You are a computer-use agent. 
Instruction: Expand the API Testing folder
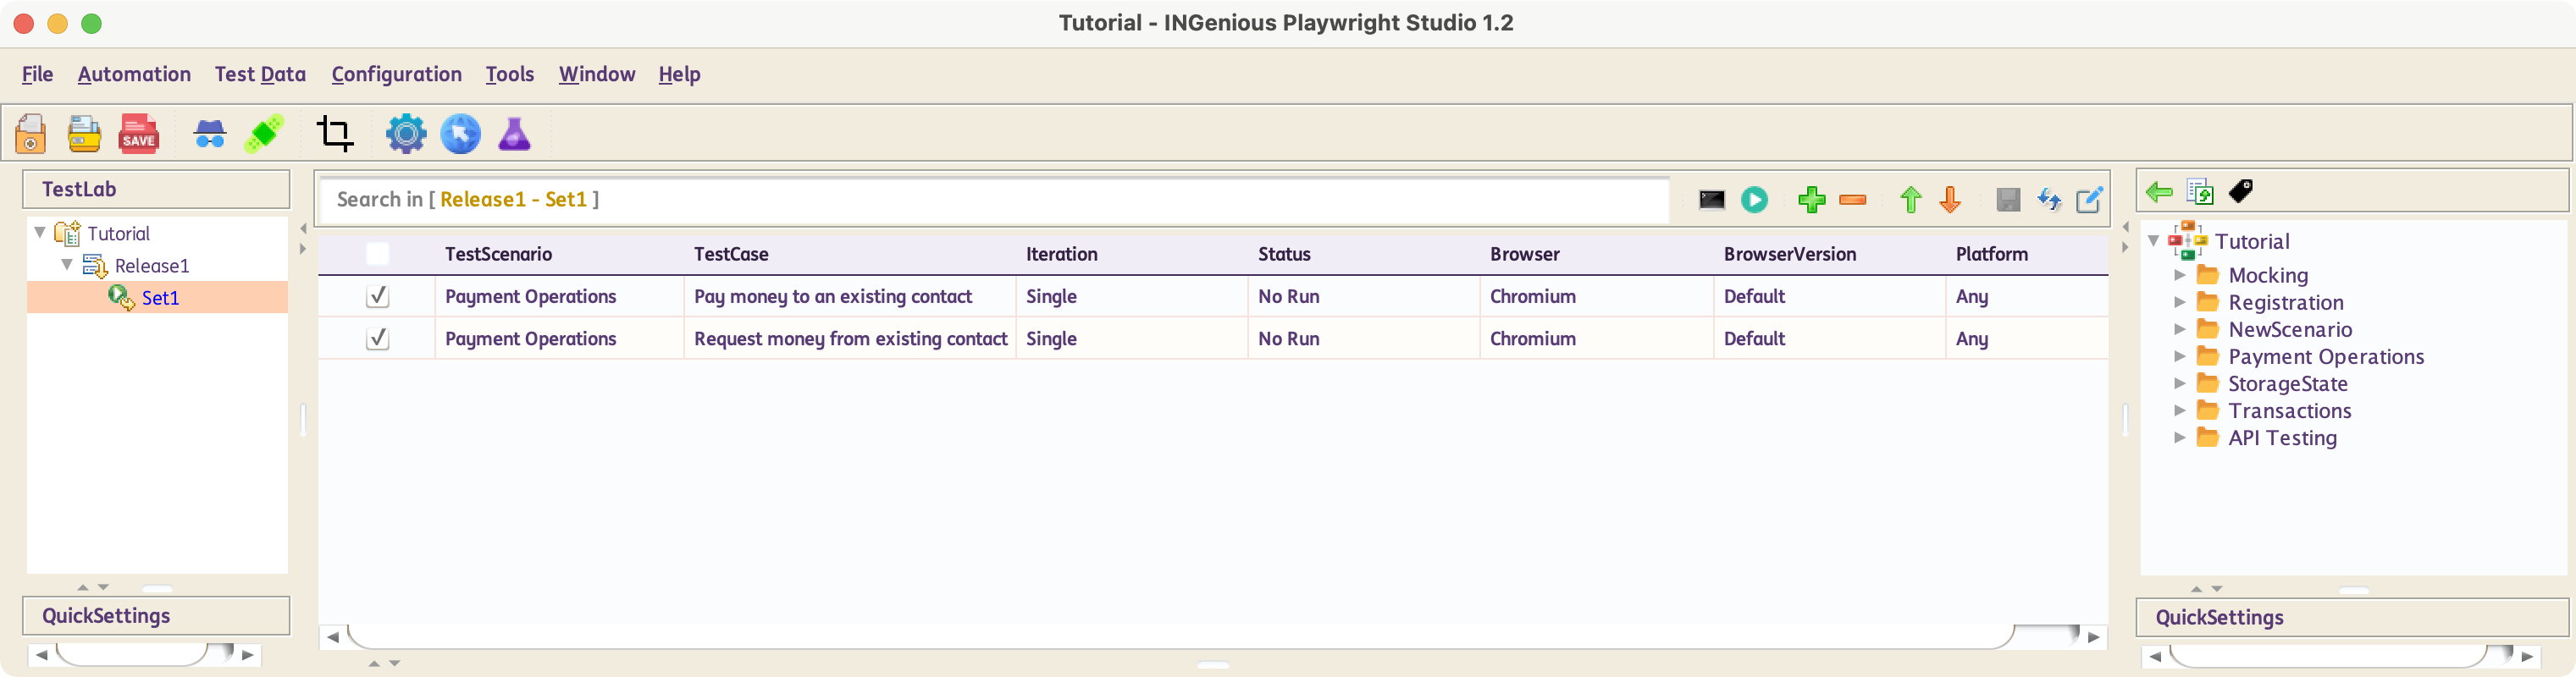(x=2180, y=437)
